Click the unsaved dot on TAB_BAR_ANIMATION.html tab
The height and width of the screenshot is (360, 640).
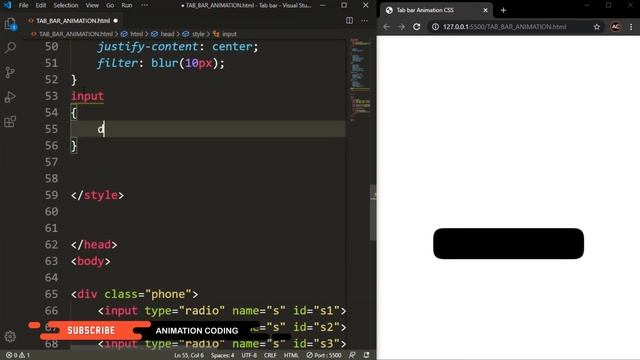tap(116, 20)
